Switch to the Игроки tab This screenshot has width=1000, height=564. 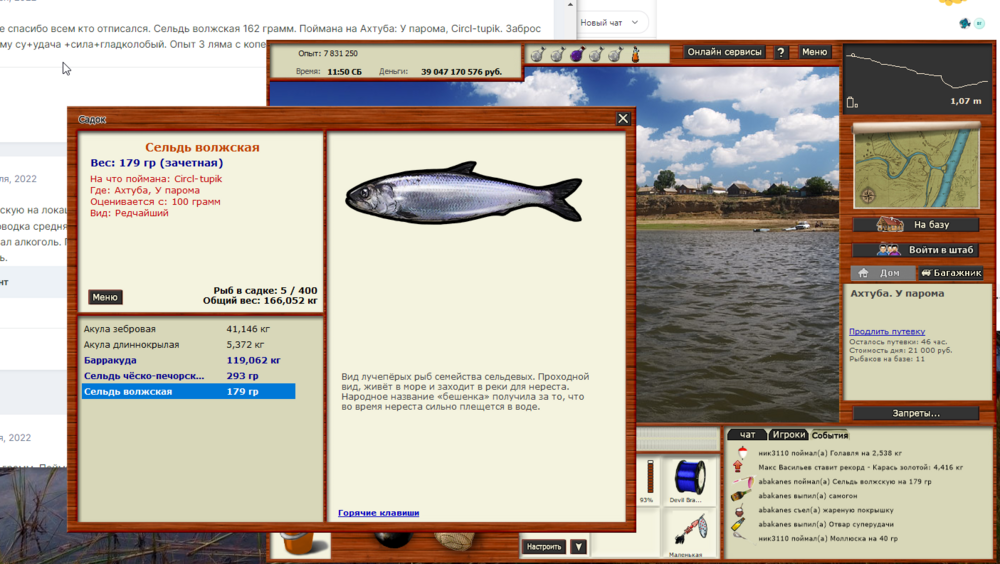pyautogui.click(x=788, y=434)
